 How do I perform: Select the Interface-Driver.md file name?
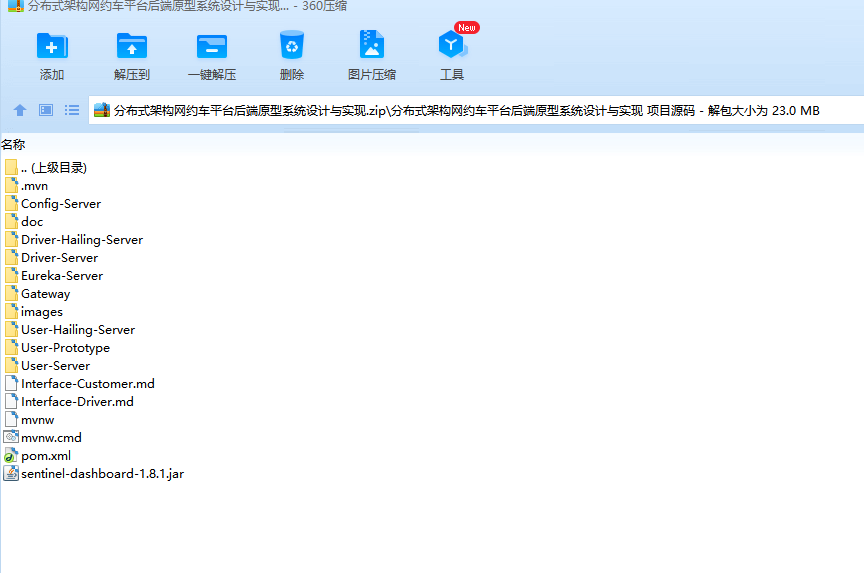tap(77, 402)
